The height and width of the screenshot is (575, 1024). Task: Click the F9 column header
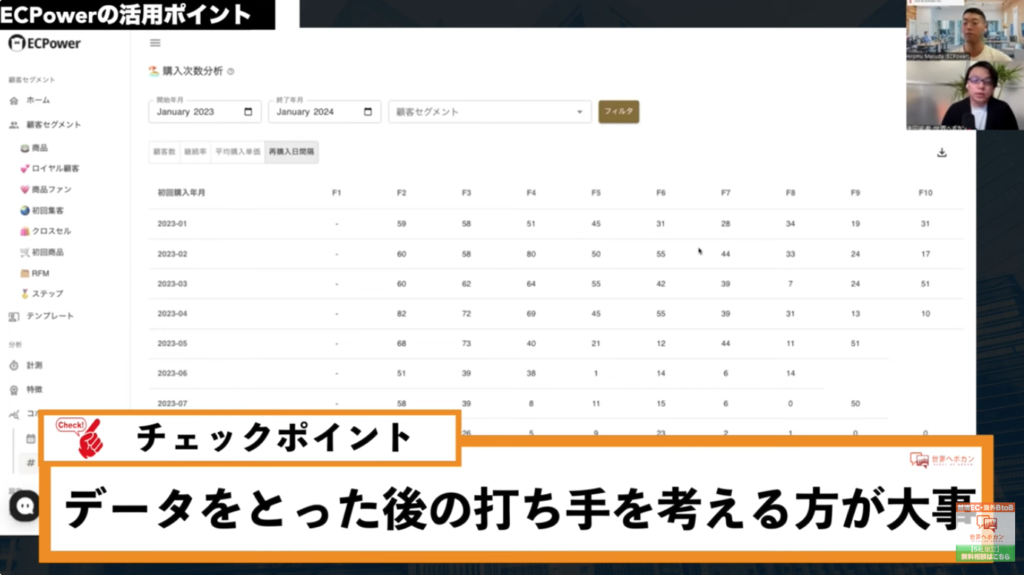click(x=856, y=193)
